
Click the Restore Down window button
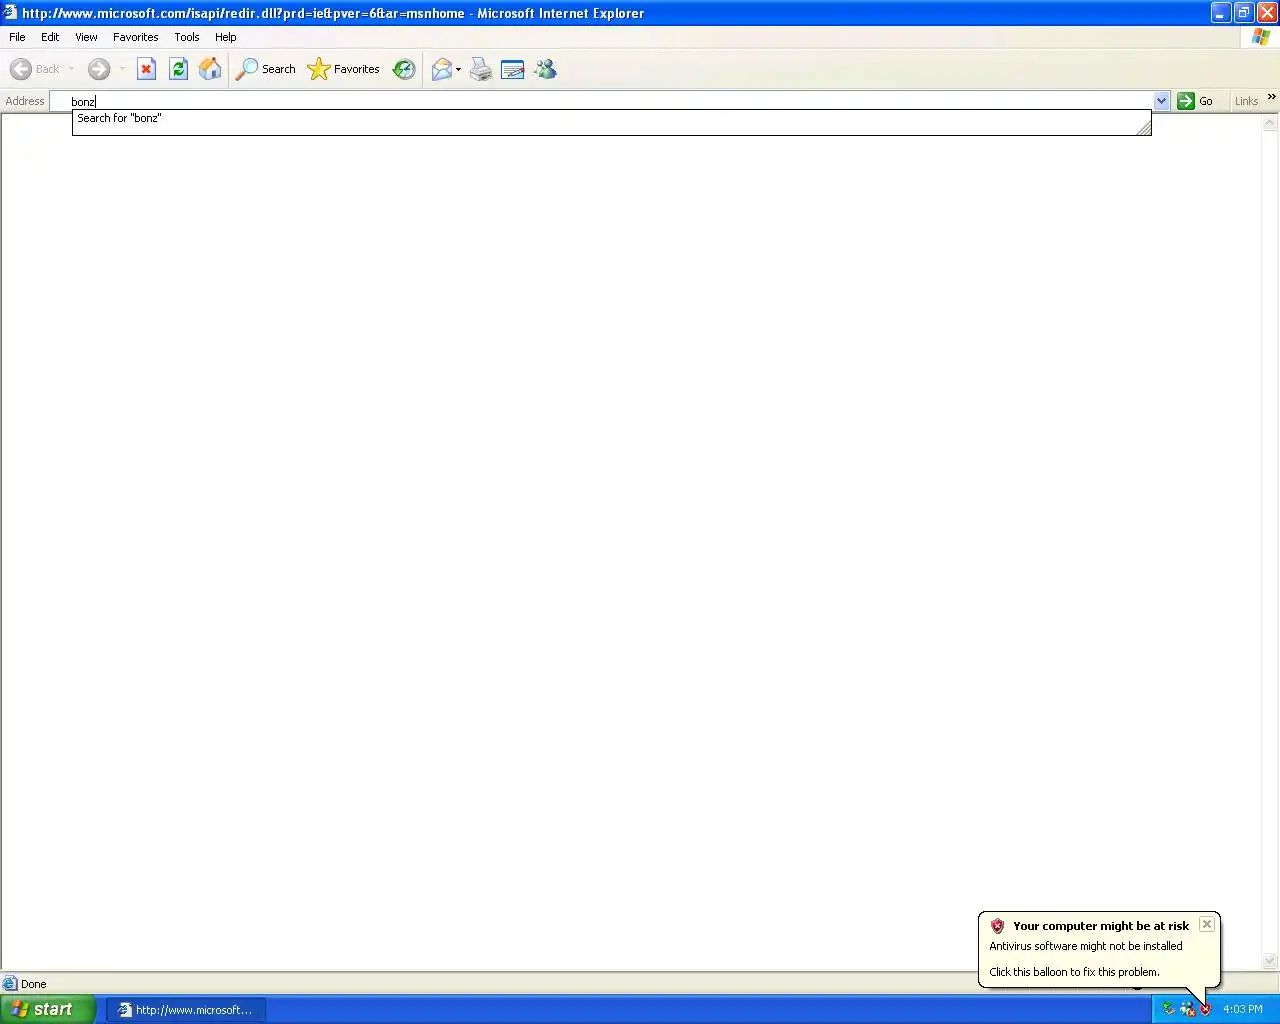pos(1244,13)
